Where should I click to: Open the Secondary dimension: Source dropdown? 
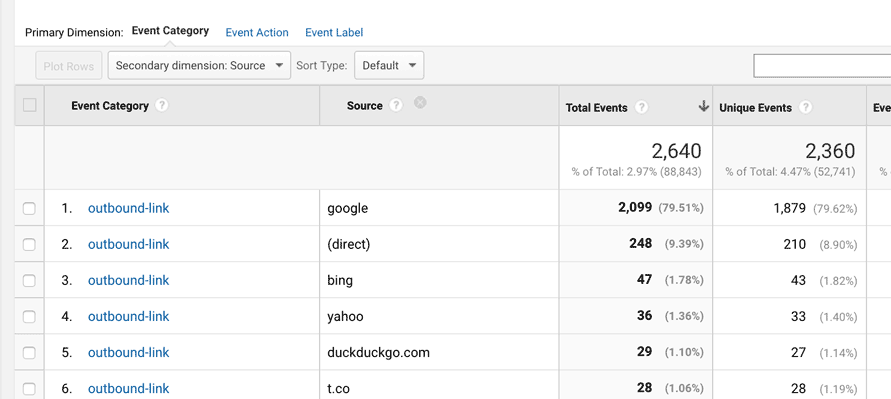199,65
